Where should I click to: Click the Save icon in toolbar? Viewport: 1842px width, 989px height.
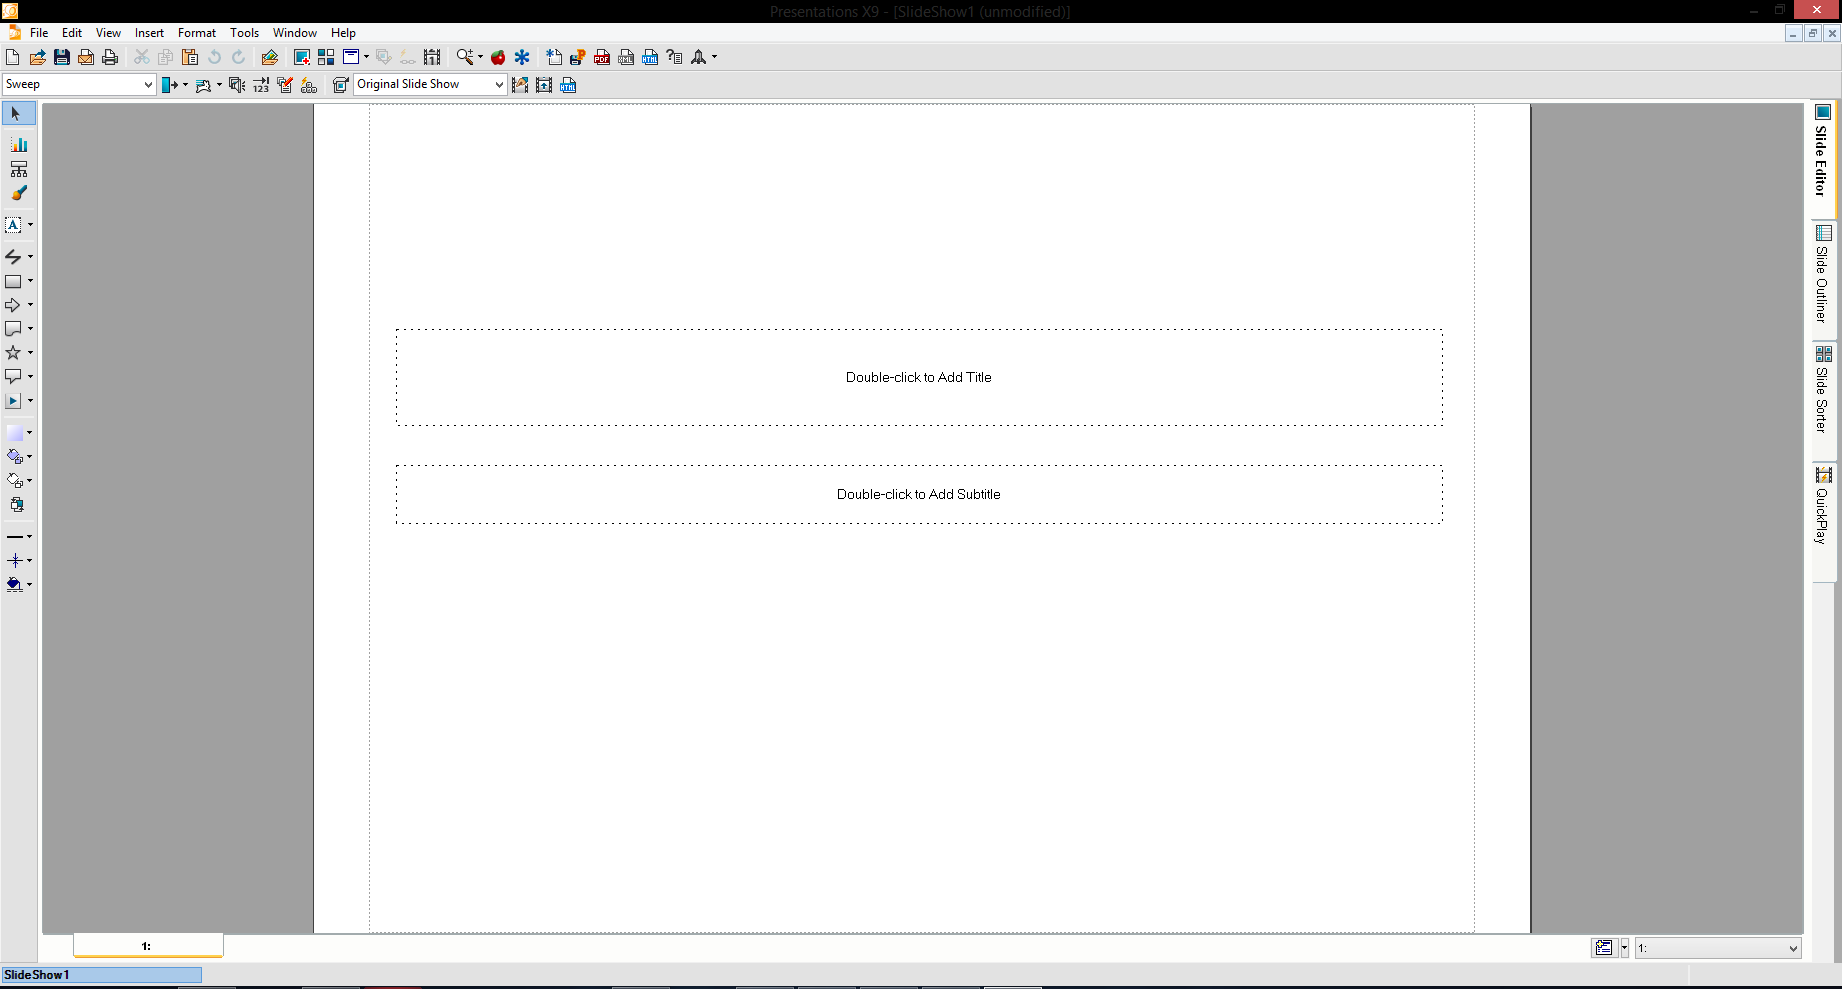(62, 58)
